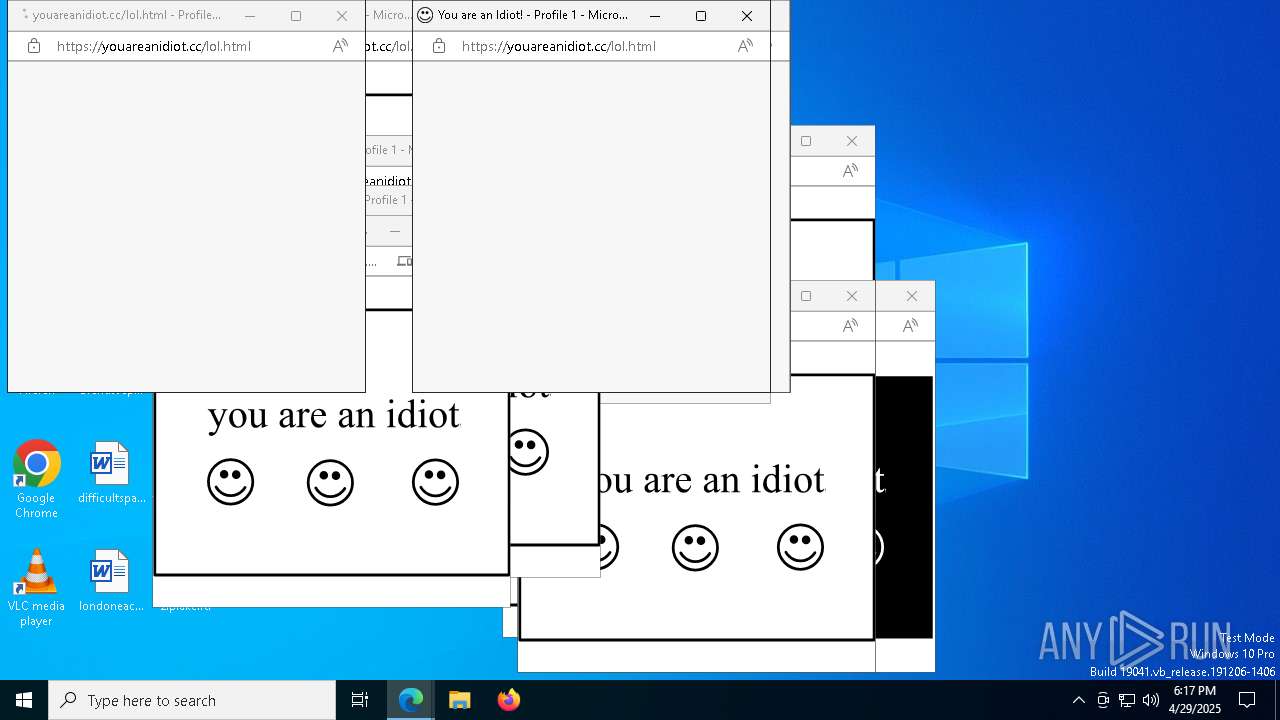Maximize the center Edge window
This screenshot has height=720, width=1280.
(x=701, y=15)
